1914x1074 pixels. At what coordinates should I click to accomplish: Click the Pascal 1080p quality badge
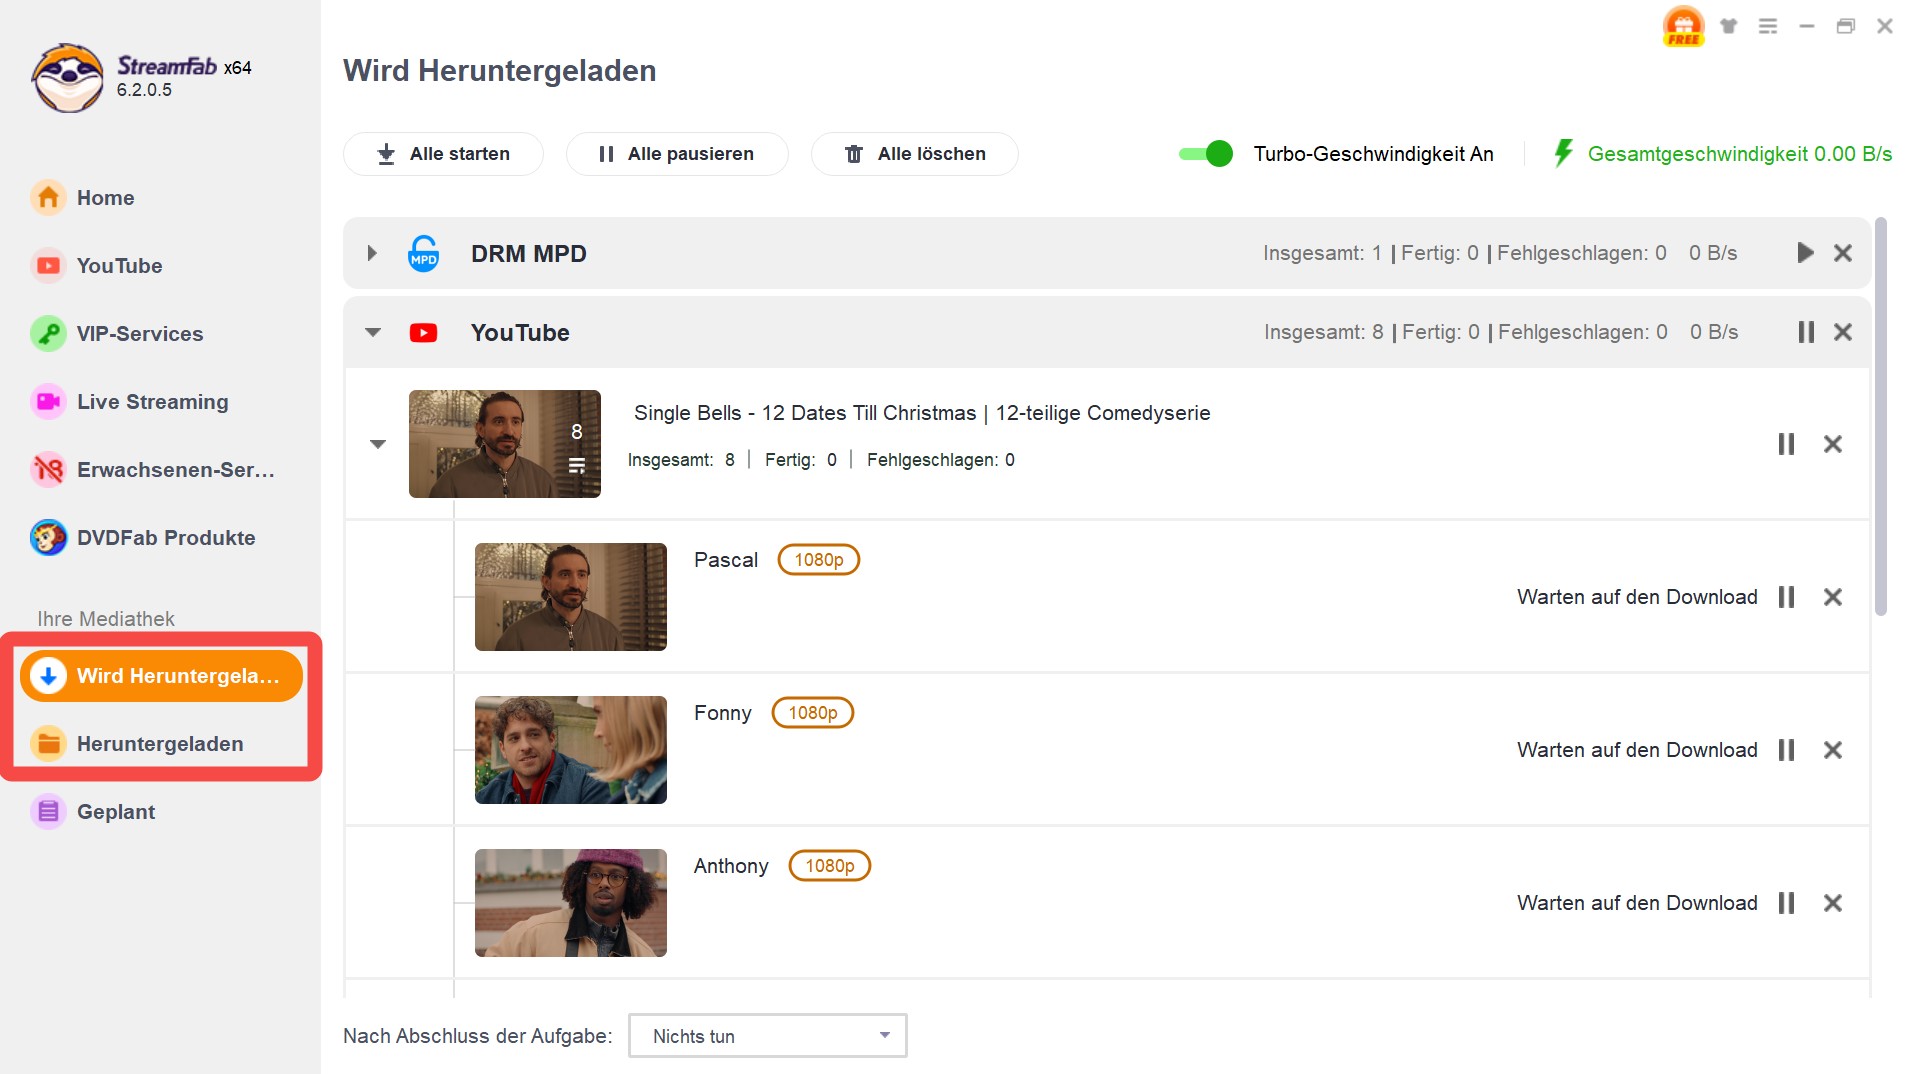pyautogui.click(x=819, y=560)
